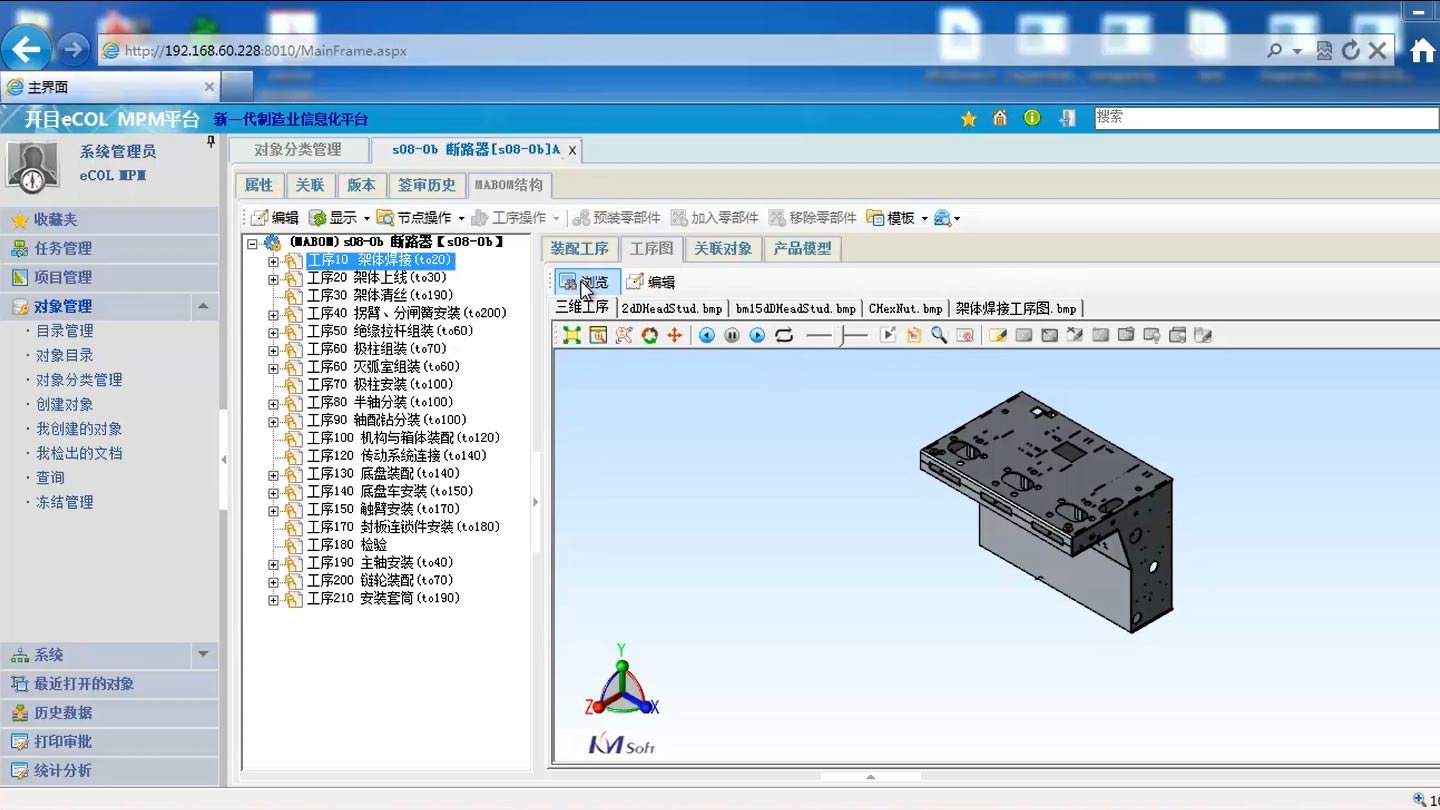Click the section-plane slider control in the viewer toolbar
Screen dimensions: 1440x810
pyautogui.click(x=845, y=335)
